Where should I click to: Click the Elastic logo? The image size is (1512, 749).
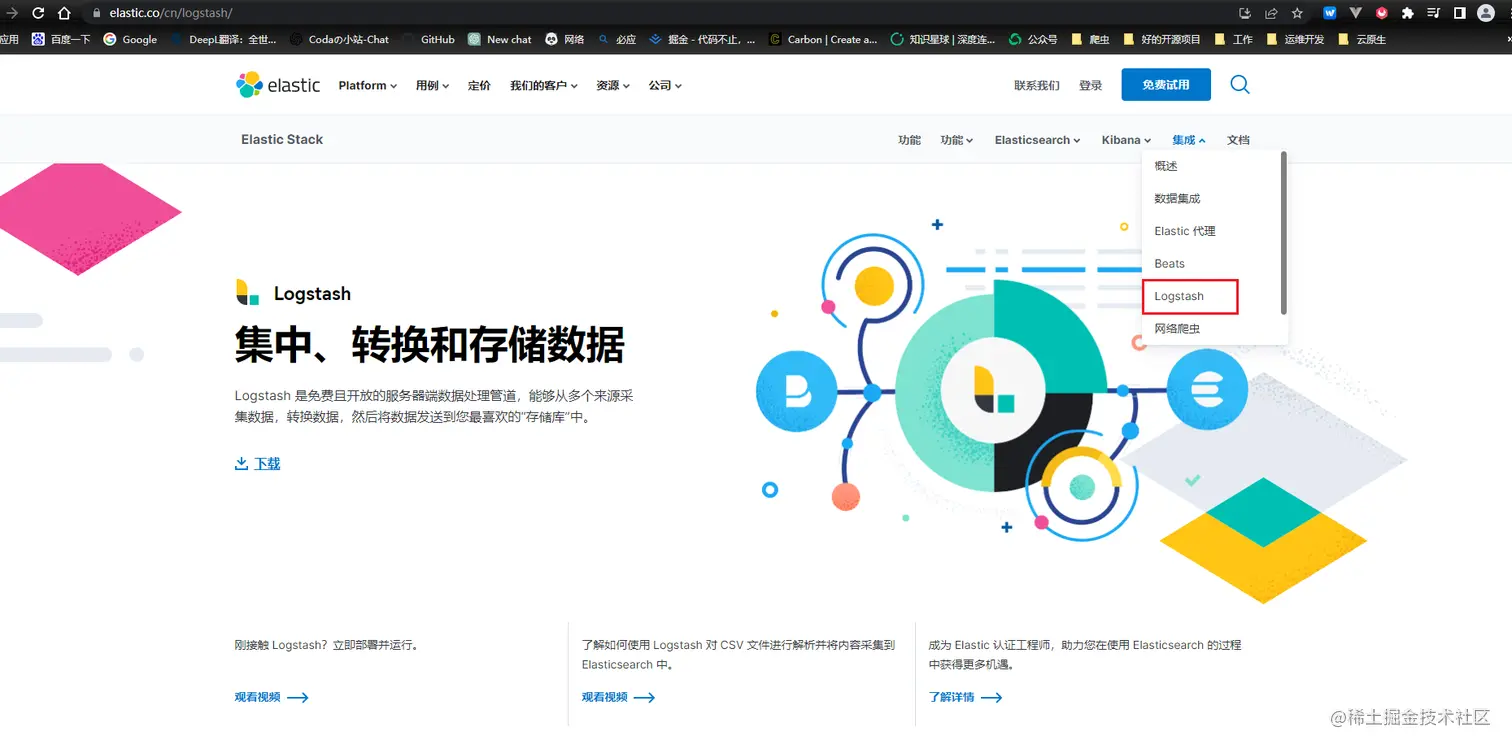point(278,85)
